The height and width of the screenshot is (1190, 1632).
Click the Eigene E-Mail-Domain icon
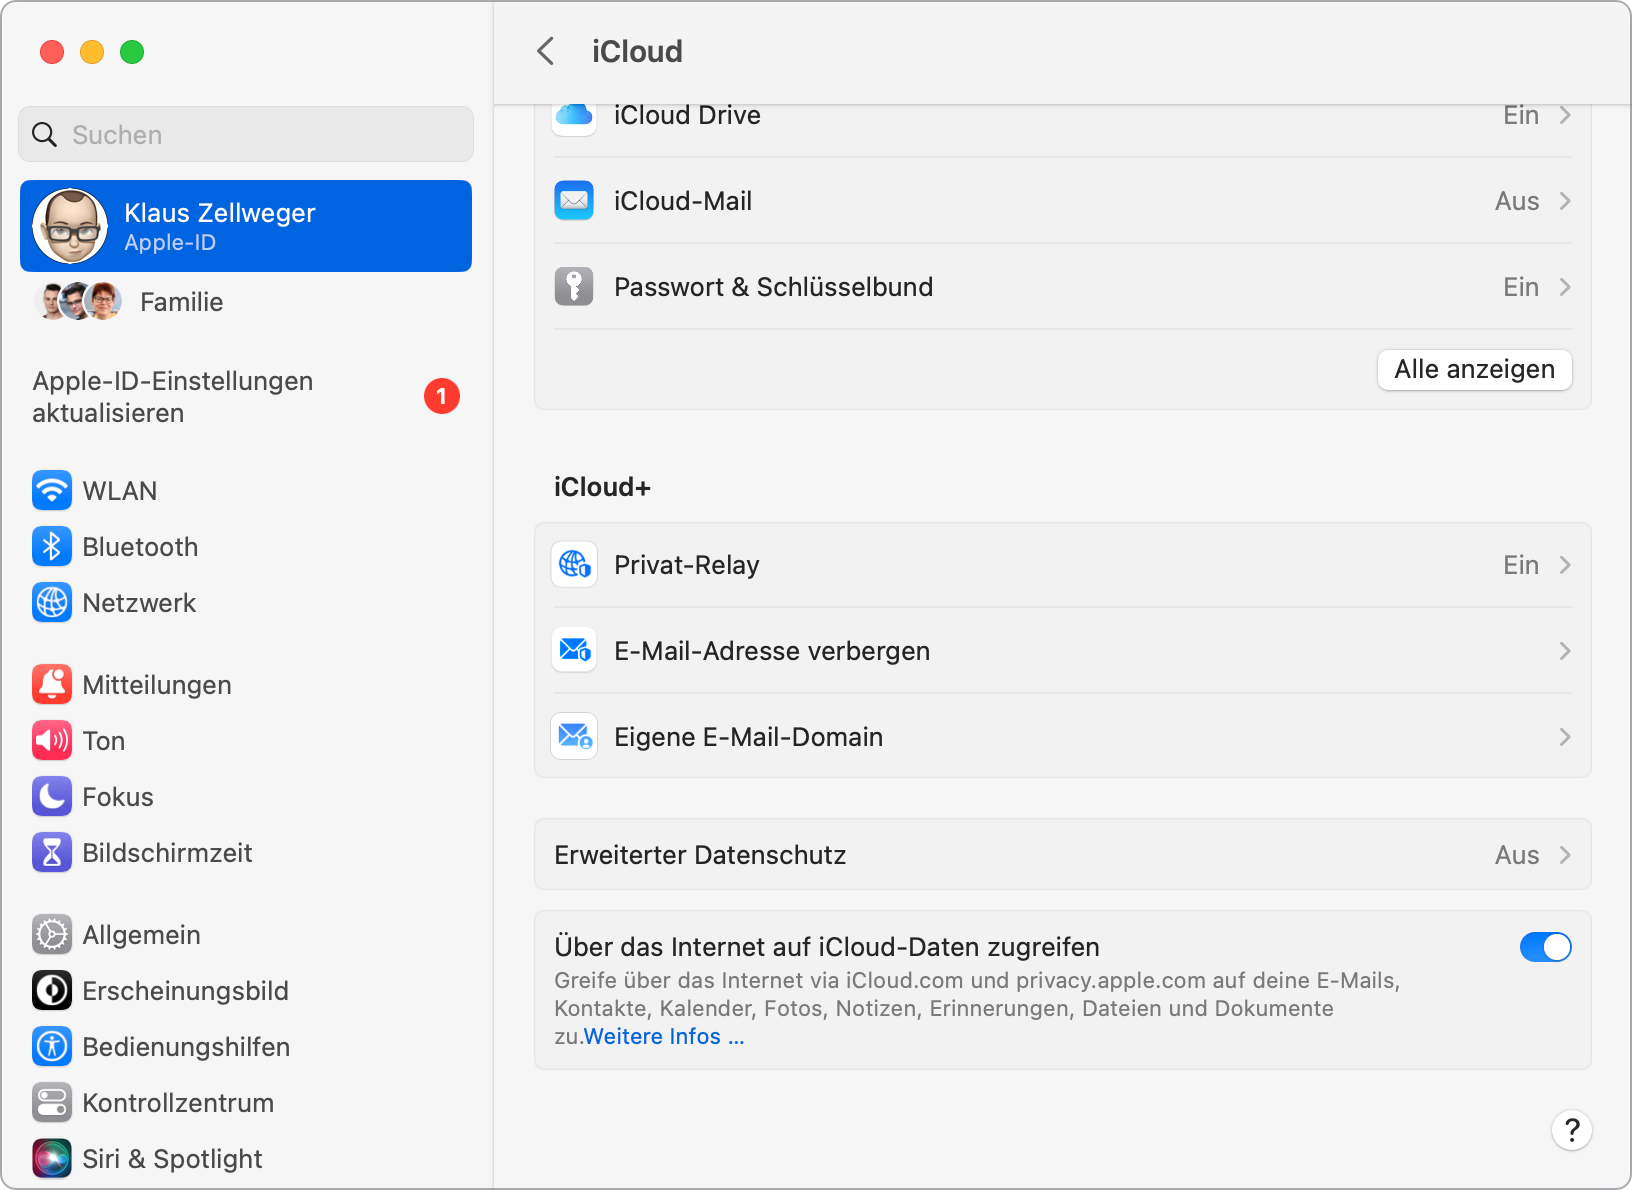tap(574, 737)
